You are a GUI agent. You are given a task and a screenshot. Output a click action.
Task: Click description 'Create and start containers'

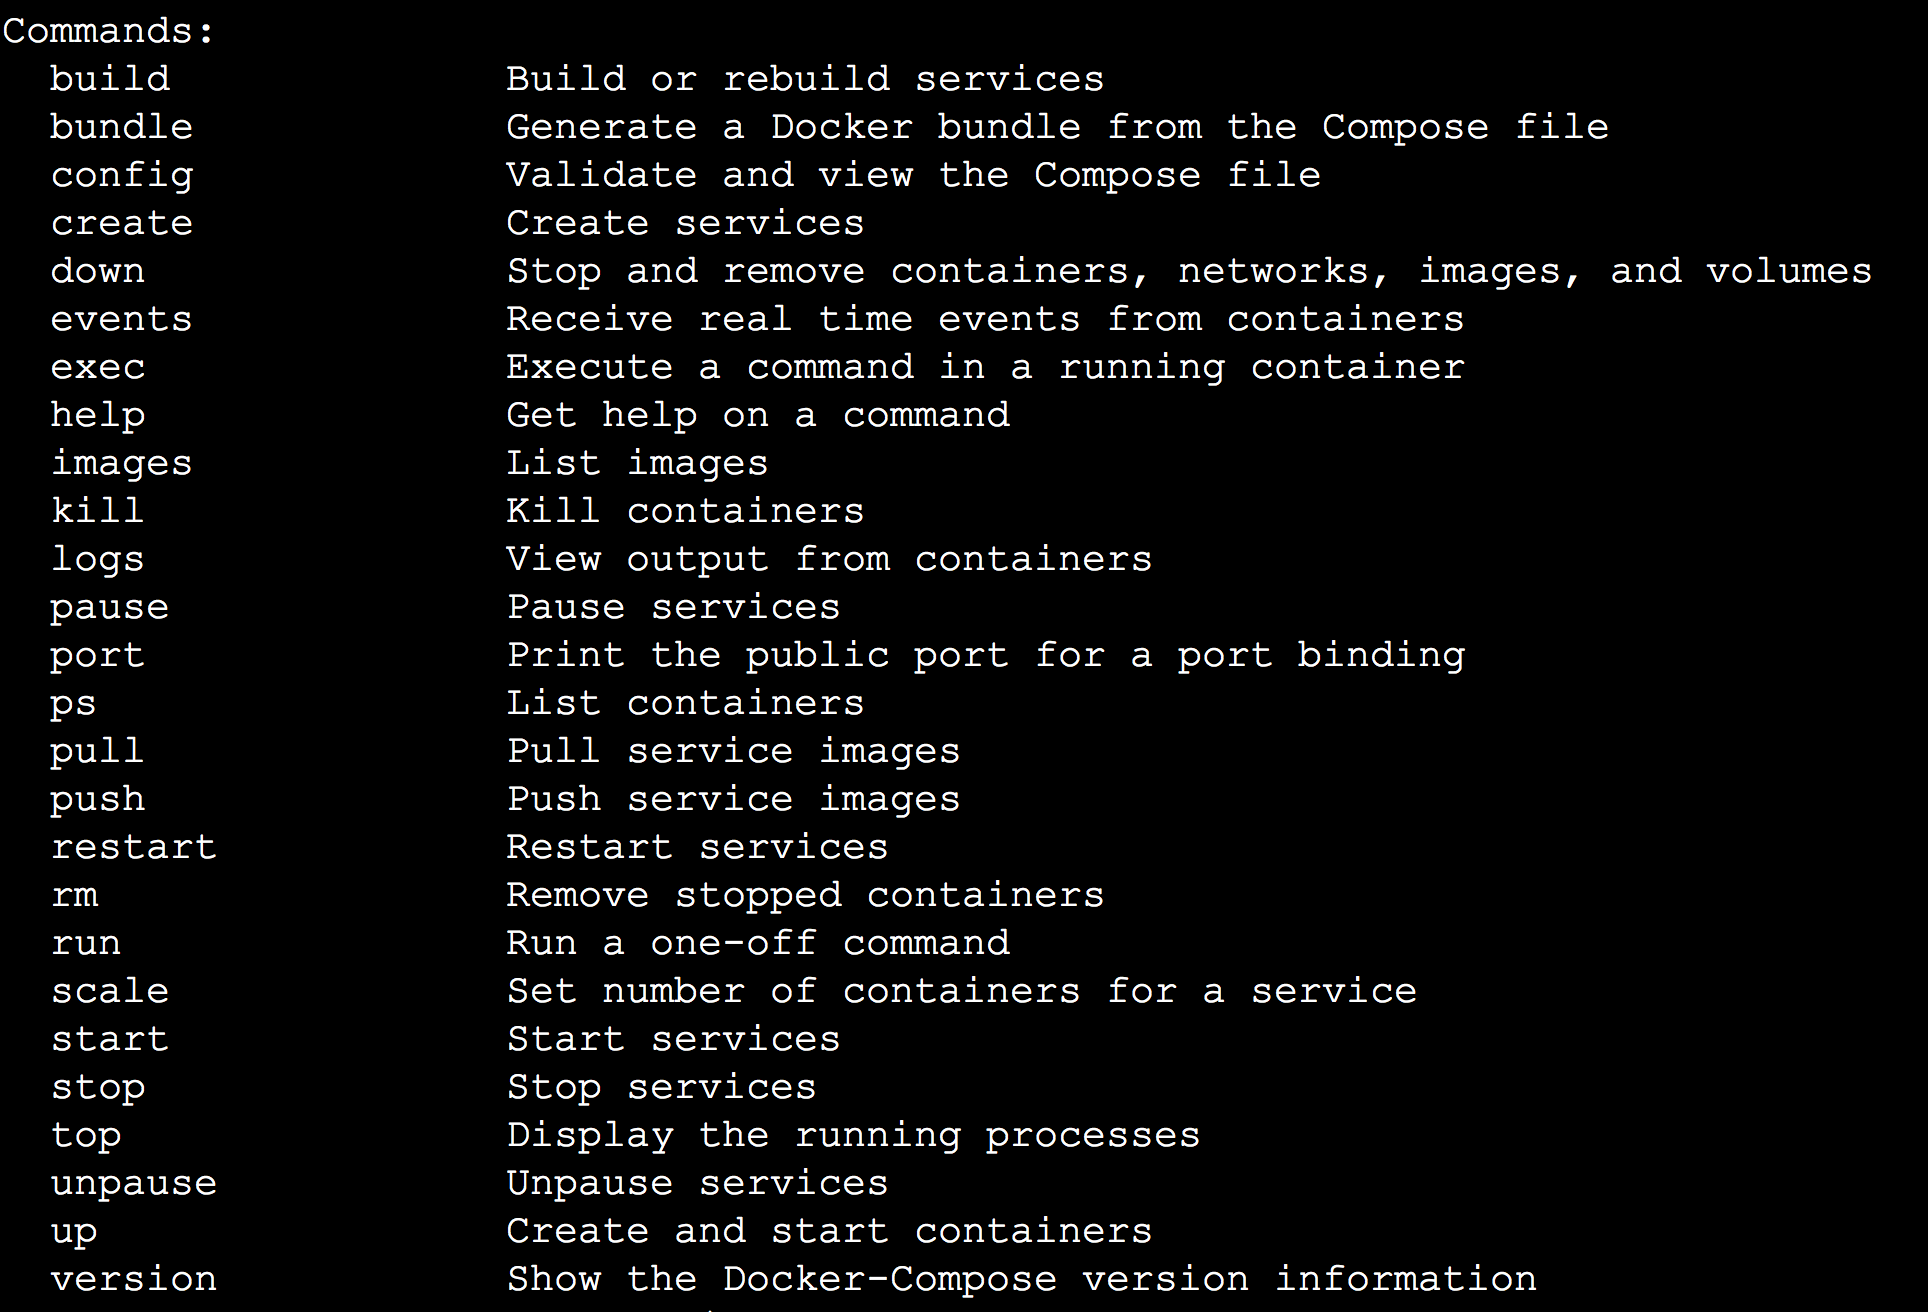tap(829, 1230)
